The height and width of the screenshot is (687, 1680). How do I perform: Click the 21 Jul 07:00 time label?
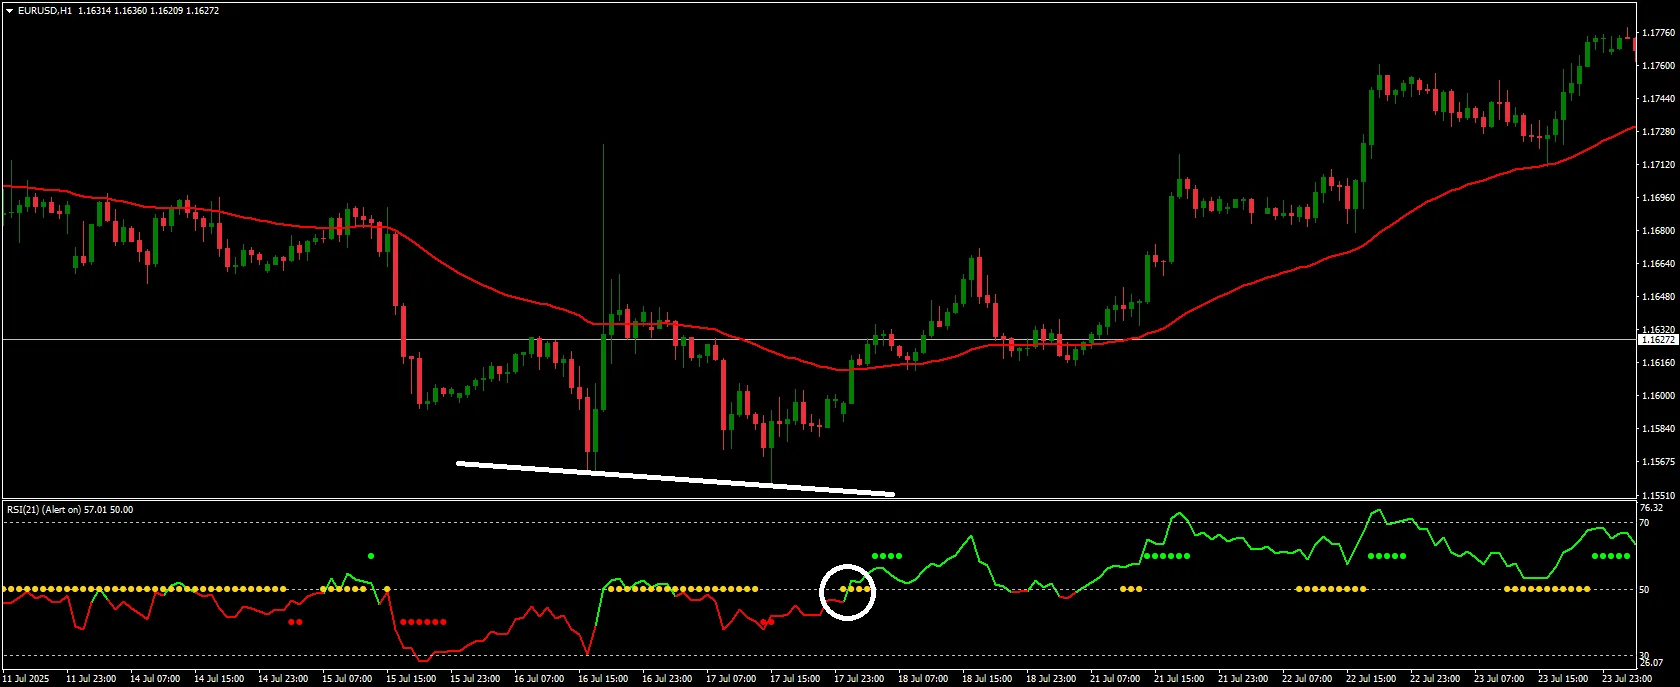tap(1115, 679)
